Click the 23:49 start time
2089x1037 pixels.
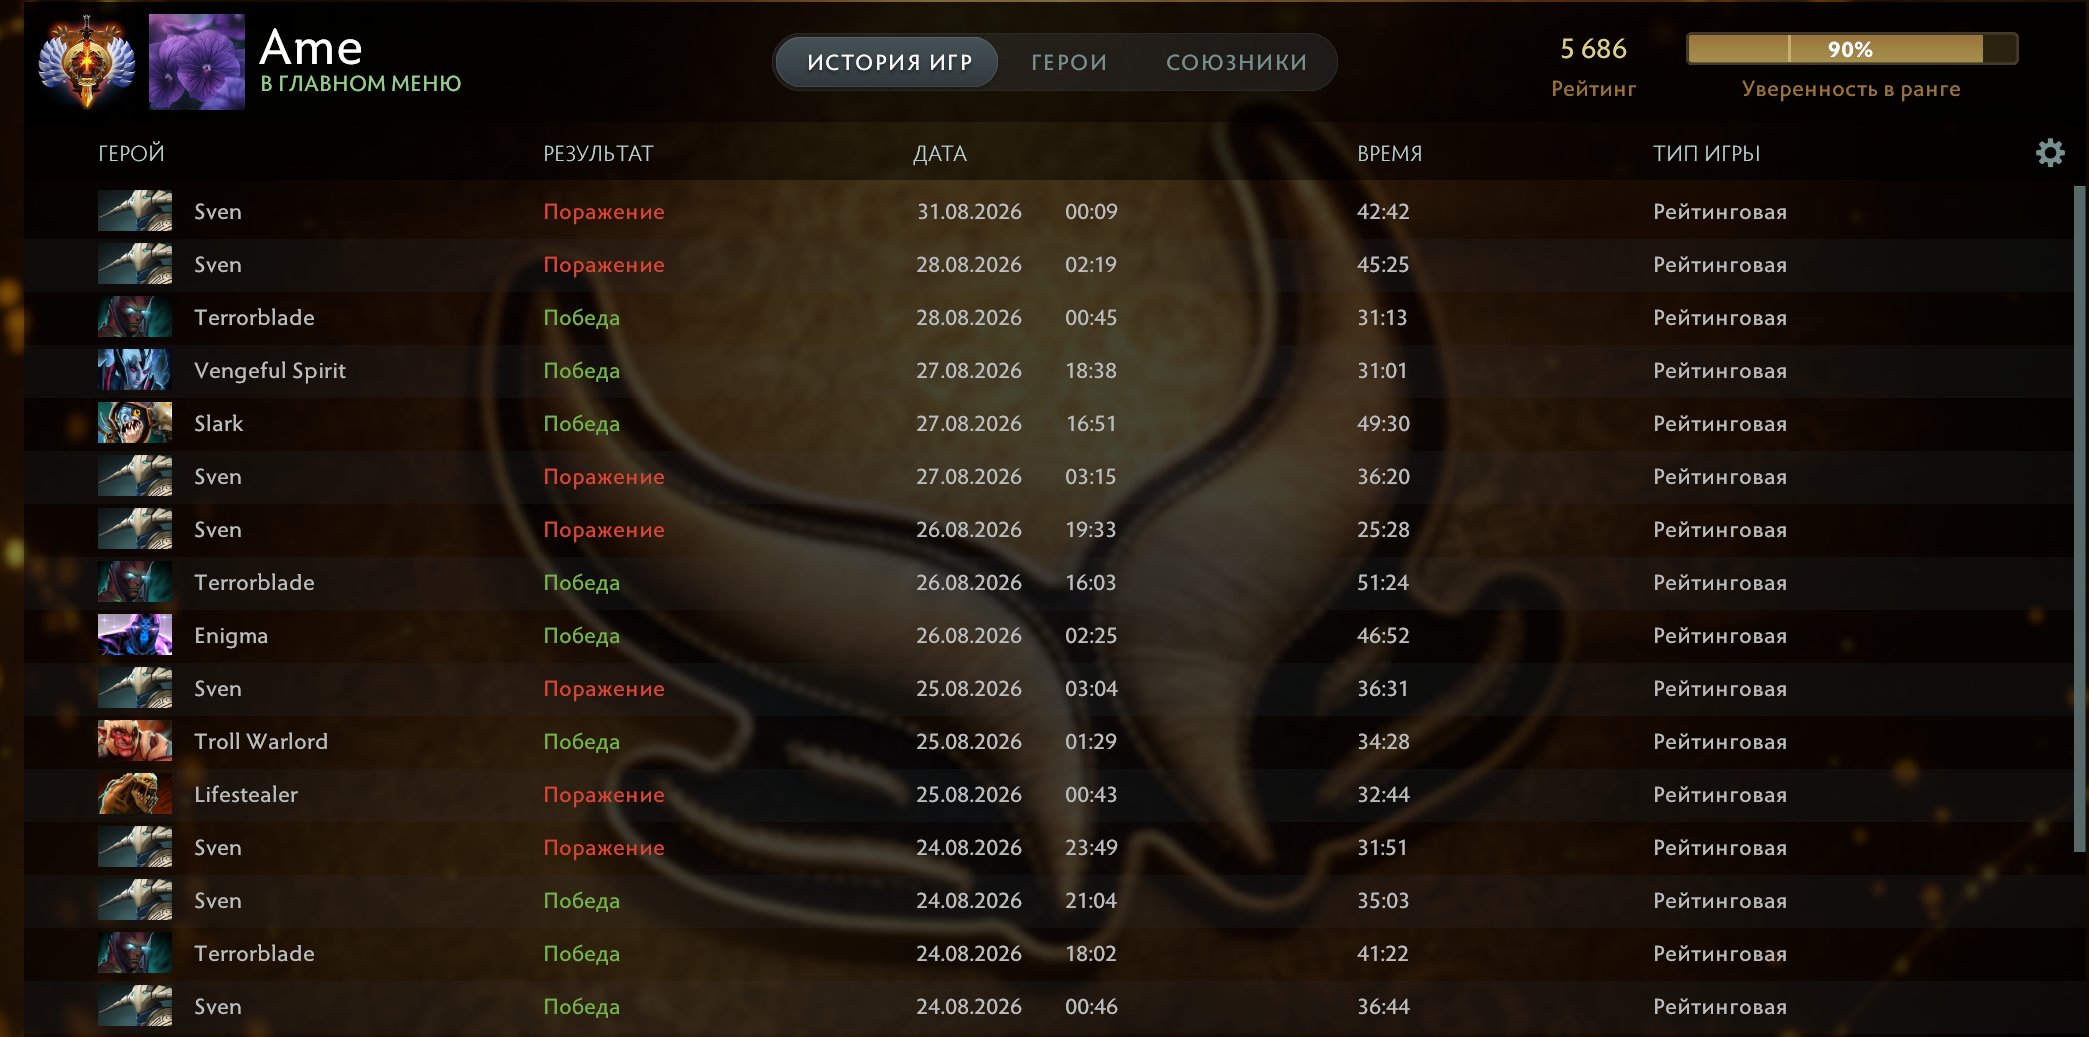(1091, 847)
